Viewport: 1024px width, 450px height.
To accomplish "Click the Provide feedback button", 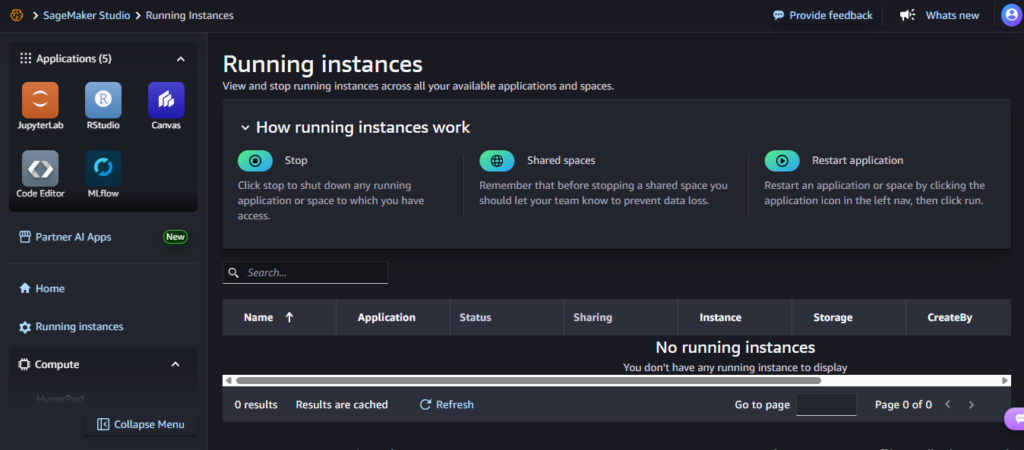I will [822, 15].
